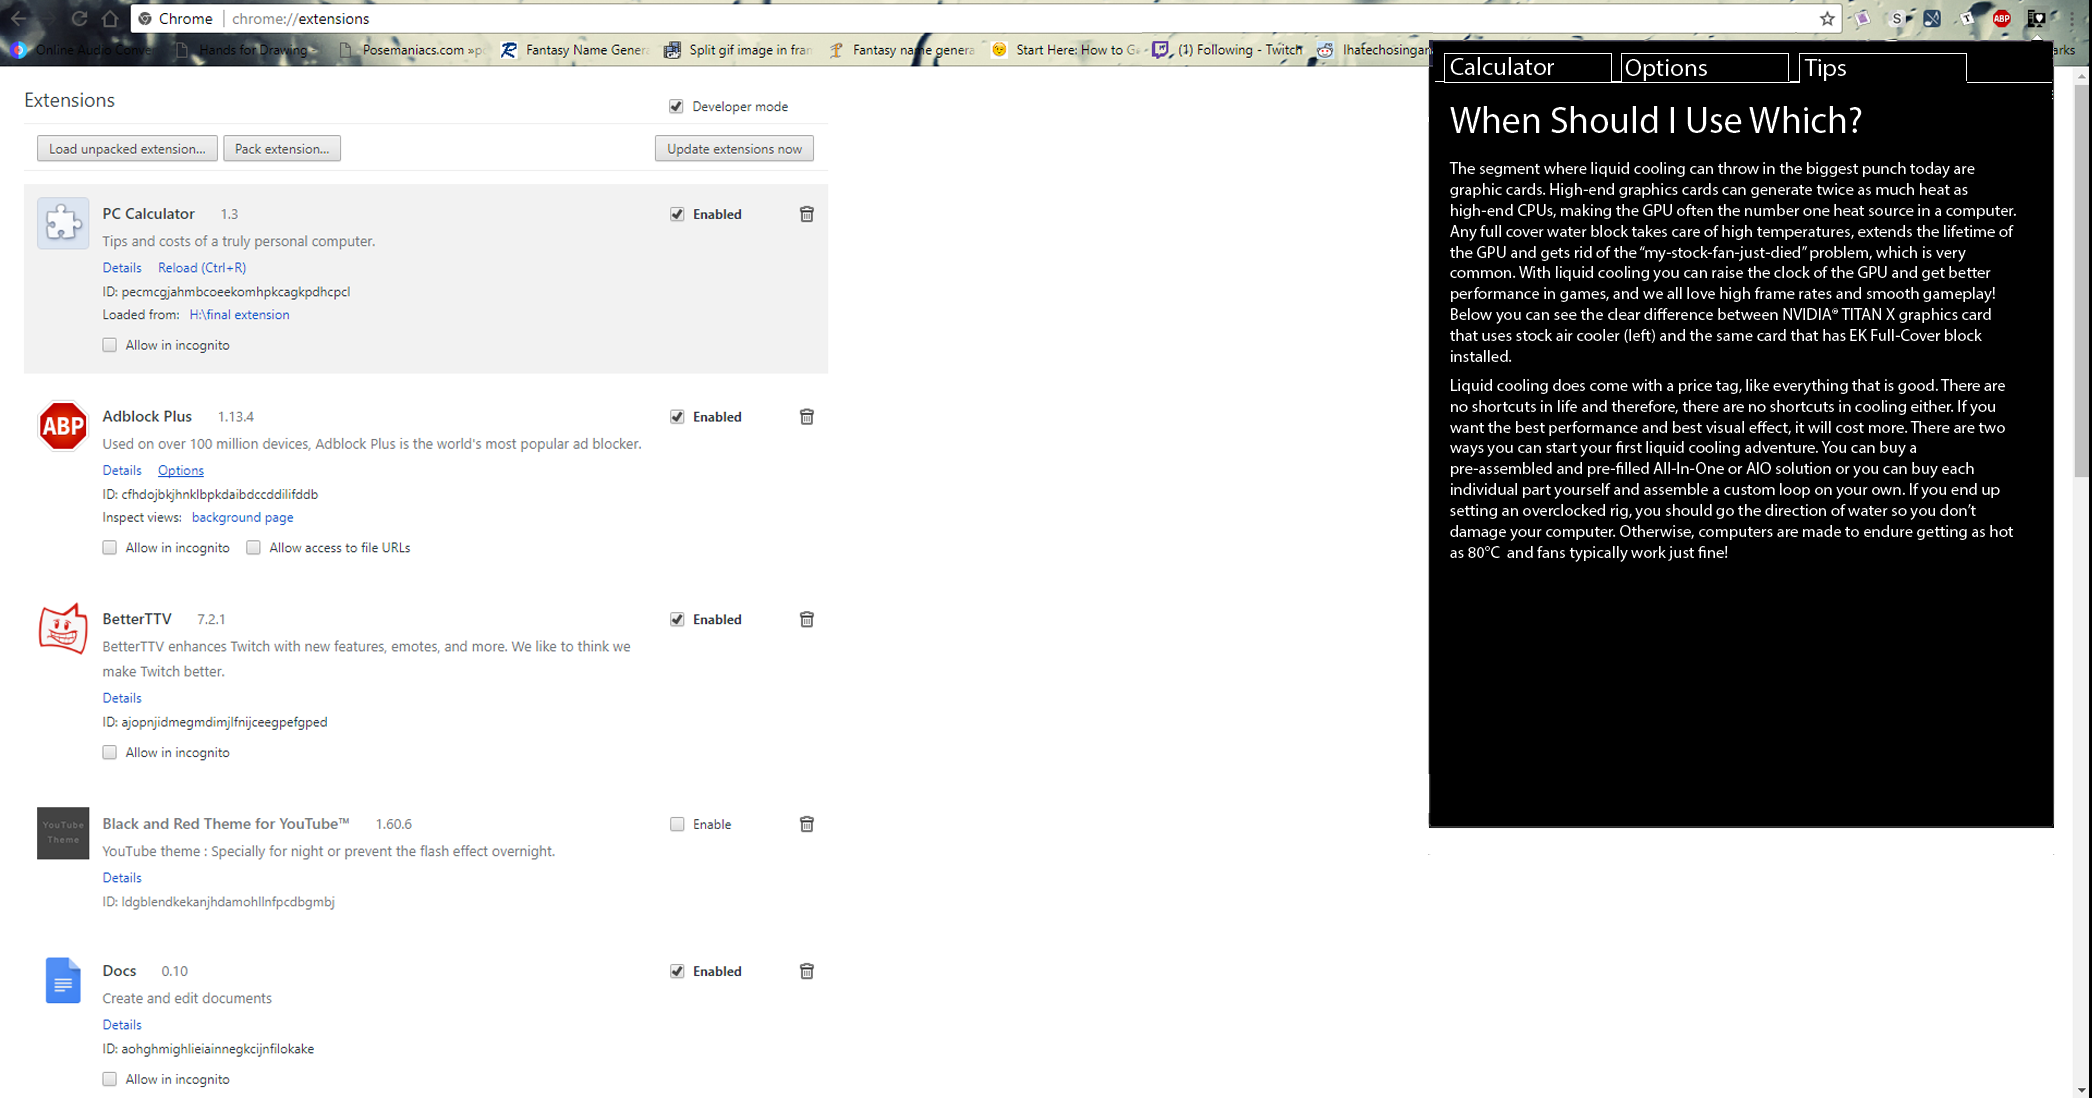This screenshot has width=2092, height=1098.
Task: Switch to the Calculator tab in popup
Action: (x=1527, y=67)
